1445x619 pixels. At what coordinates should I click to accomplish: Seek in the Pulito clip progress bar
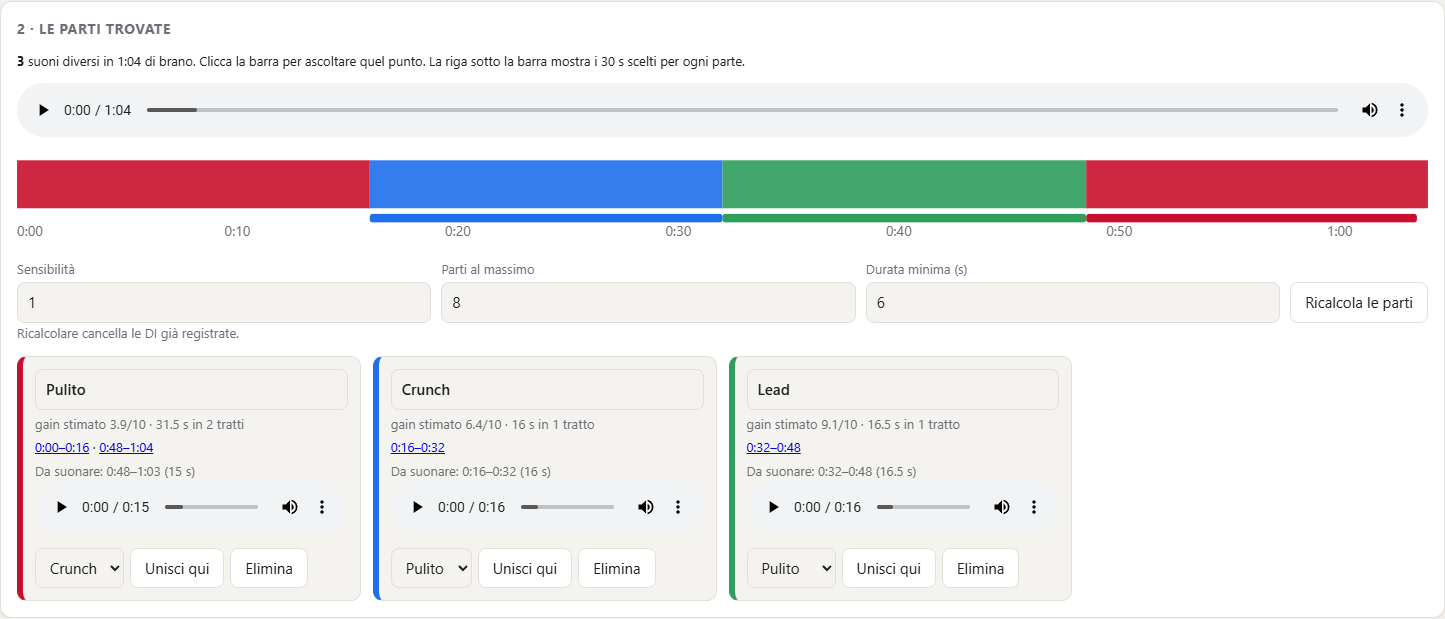click(211, 507)
